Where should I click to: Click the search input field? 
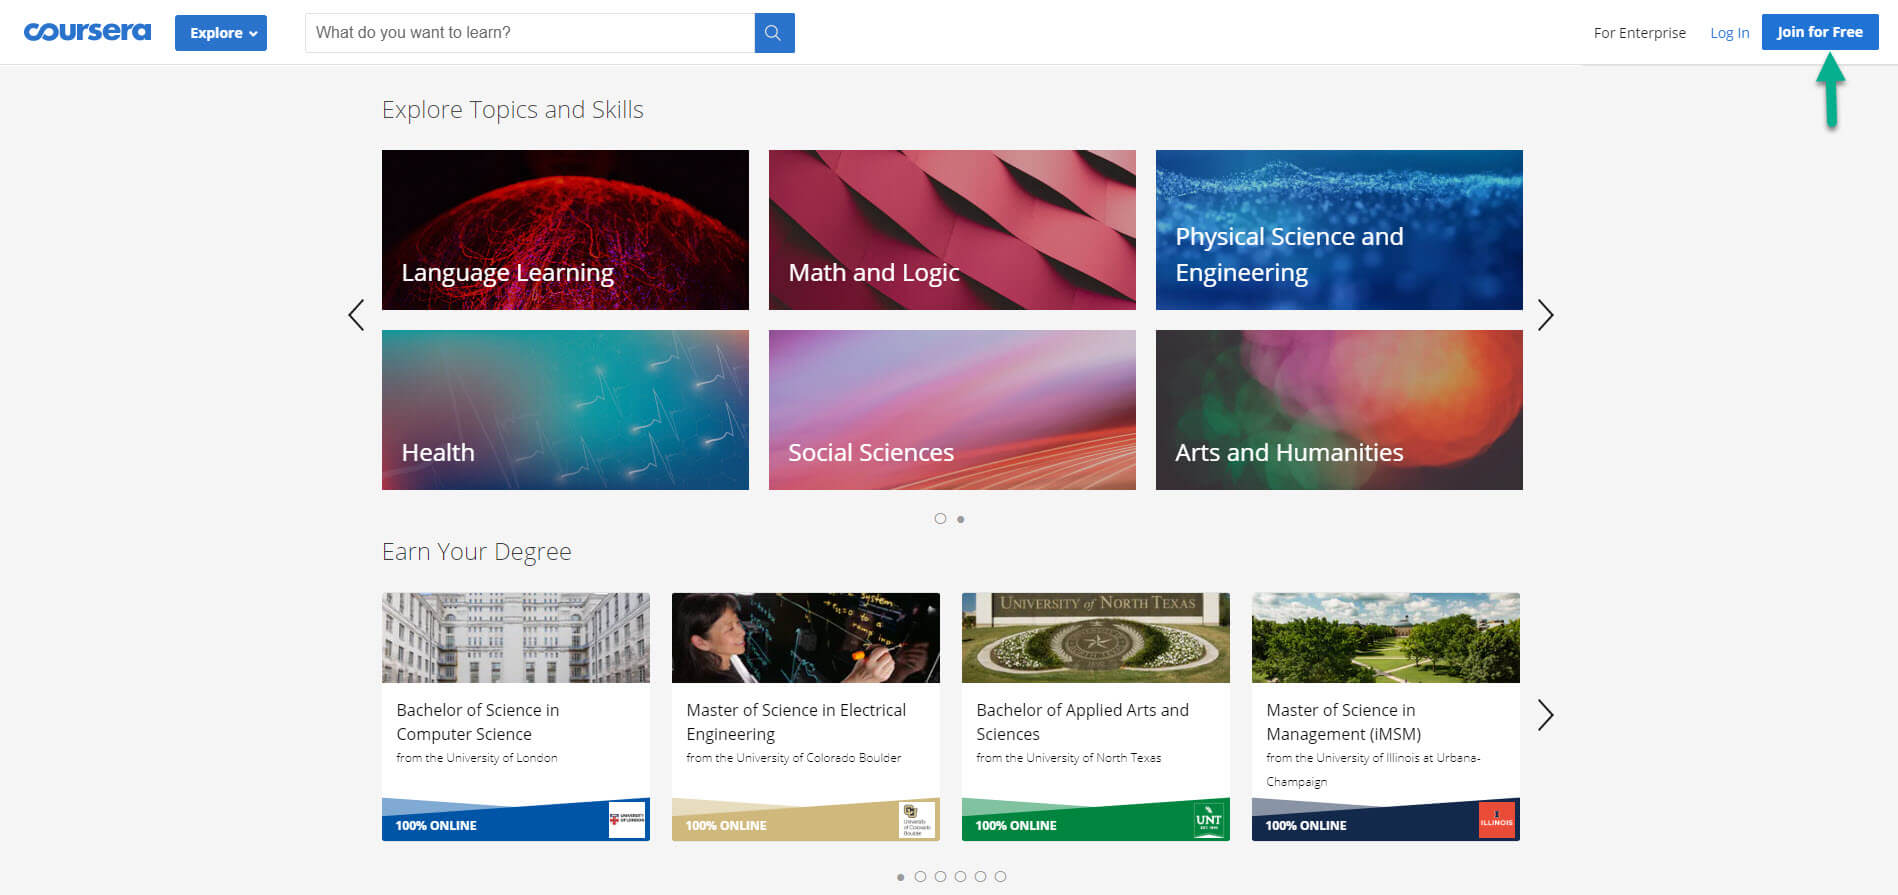tap(530, 33)
